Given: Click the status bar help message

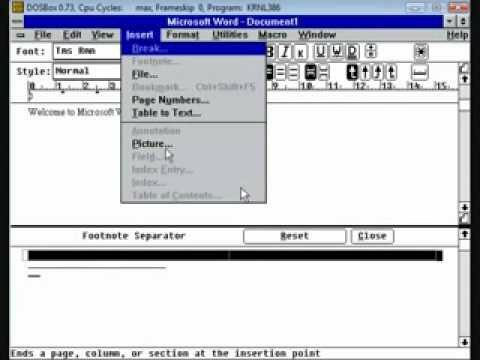Looking at the screenshot, I should (166, 353).
